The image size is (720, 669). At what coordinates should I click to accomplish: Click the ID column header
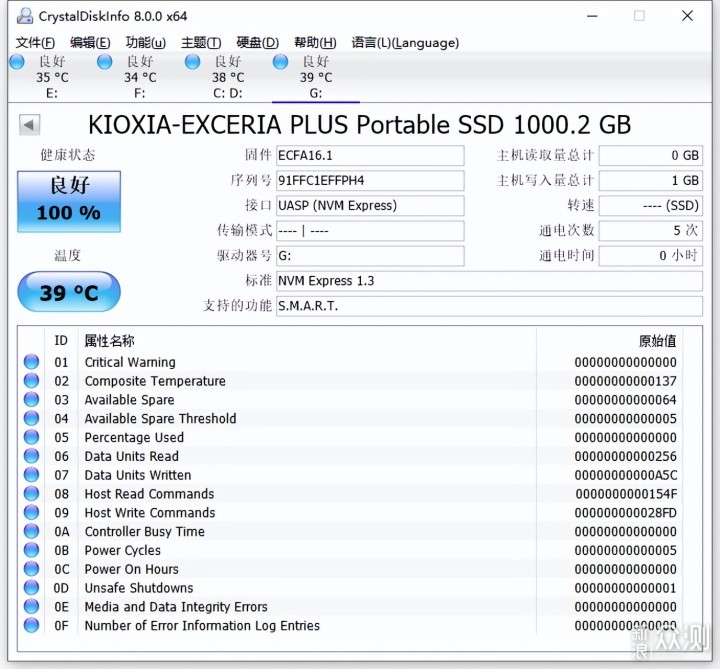pos(61,341)
